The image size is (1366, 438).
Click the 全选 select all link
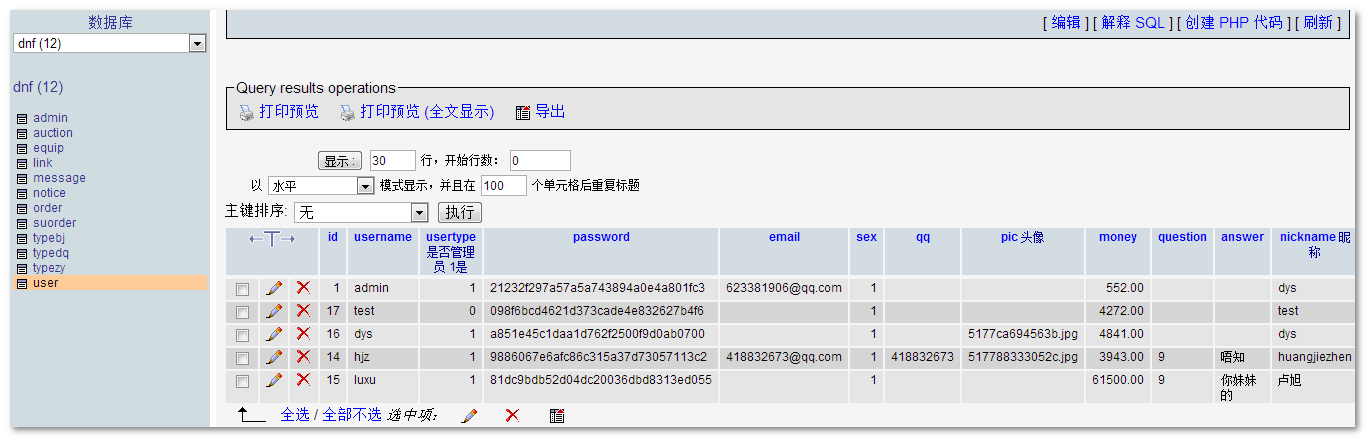(295, 415)
